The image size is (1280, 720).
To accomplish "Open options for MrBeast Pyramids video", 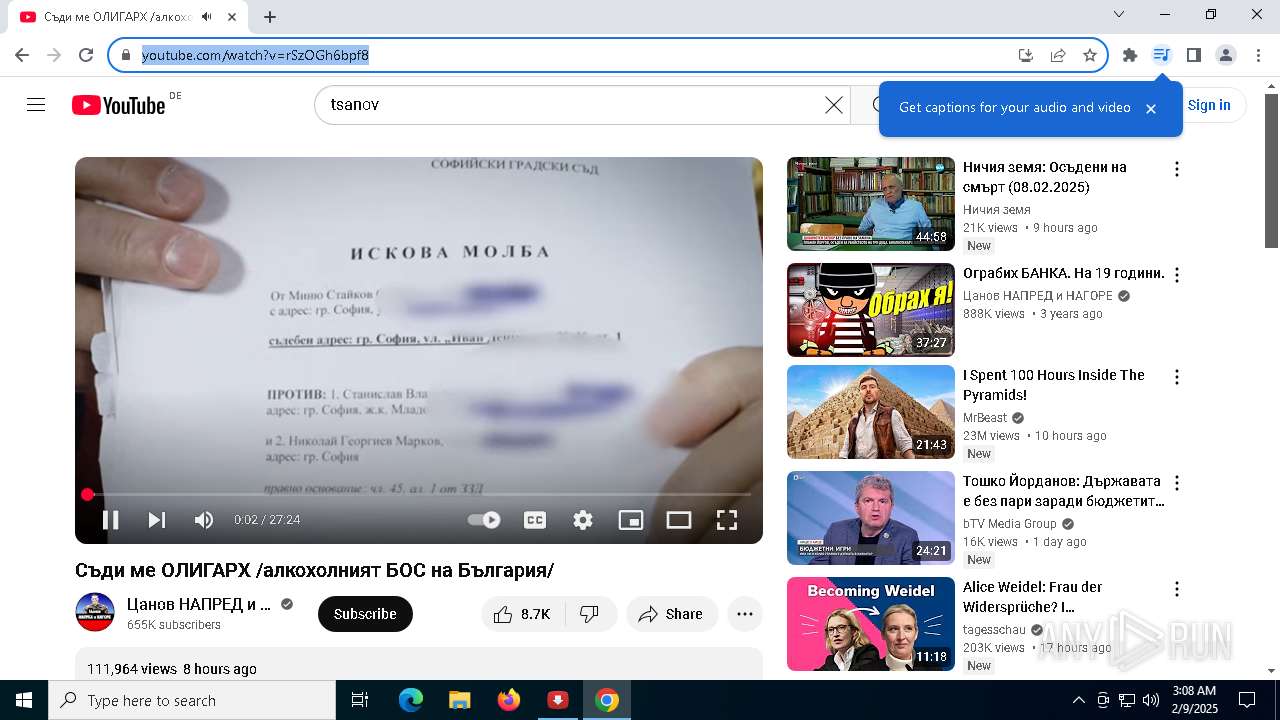I will pyautogui.click(x=1177, y=377).
